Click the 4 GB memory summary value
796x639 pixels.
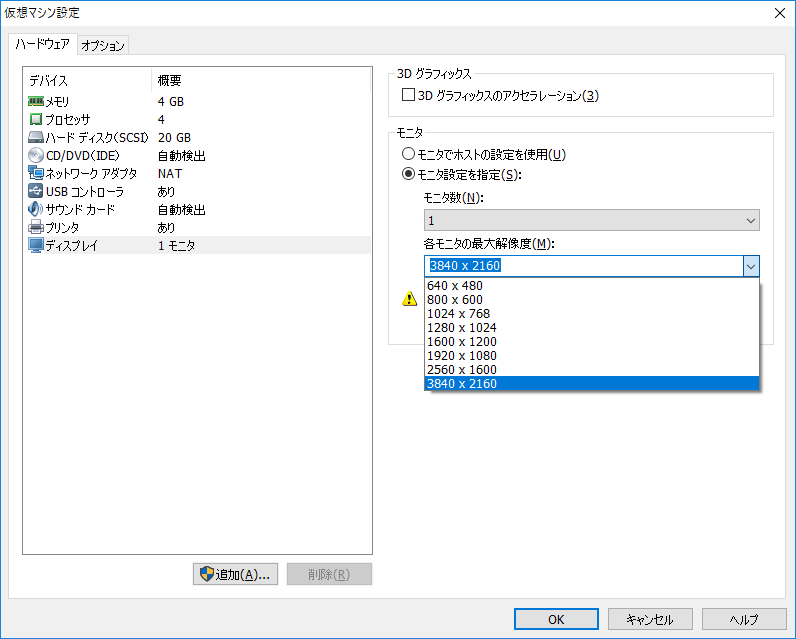pyautogui.click(x=171, y=102)
